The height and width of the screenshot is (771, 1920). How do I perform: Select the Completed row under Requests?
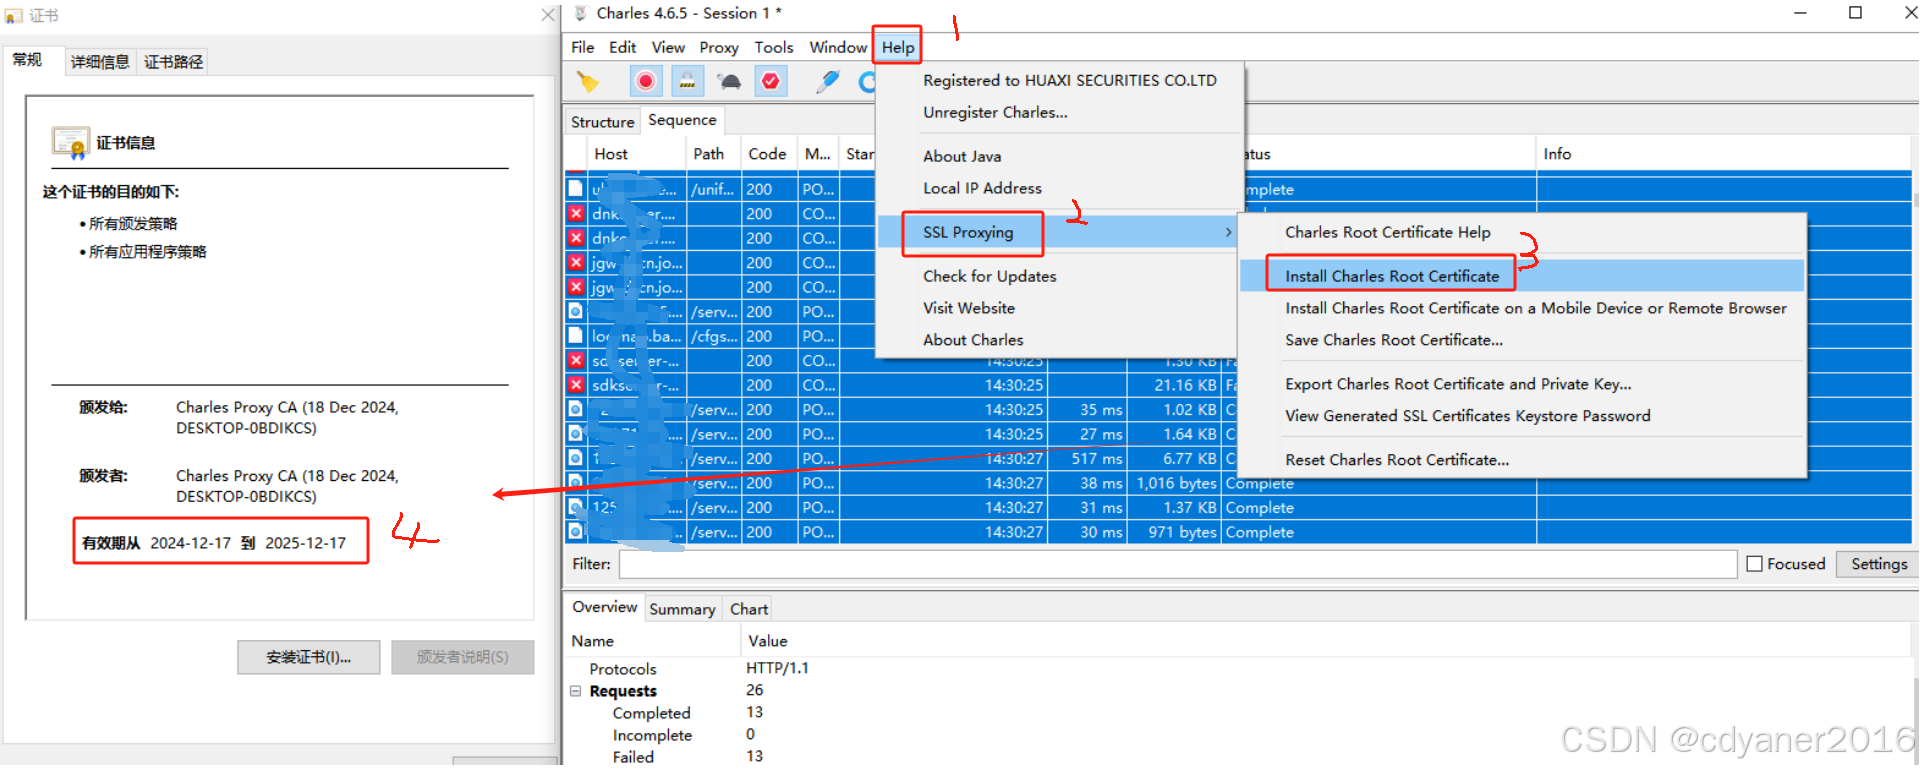click(1238, 712)
